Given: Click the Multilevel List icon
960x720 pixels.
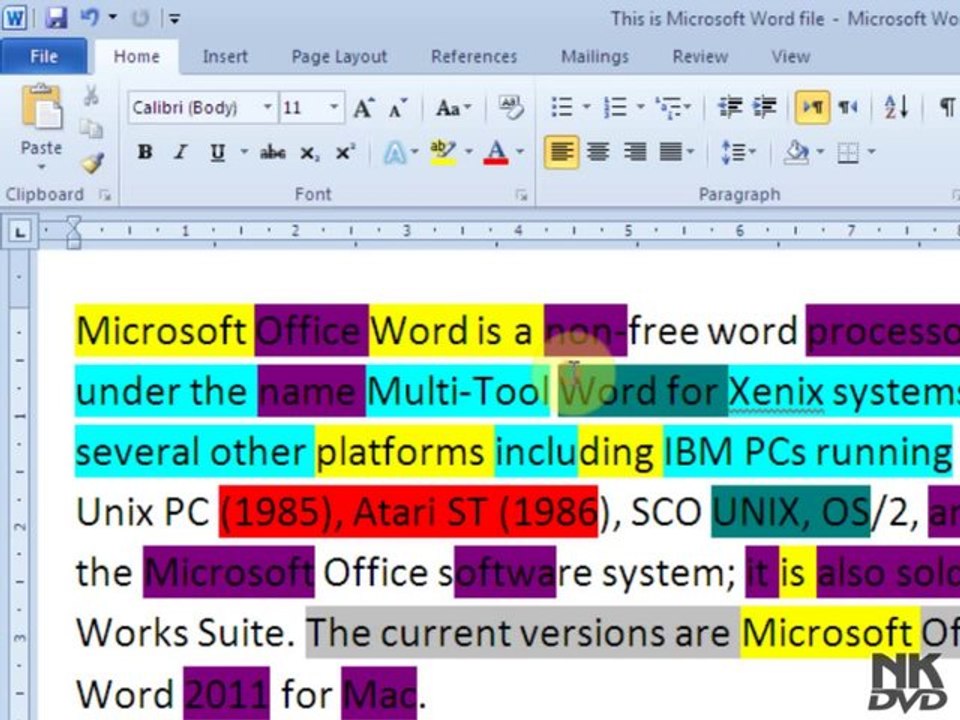Looking at the screenshot, I should (669, 107).
